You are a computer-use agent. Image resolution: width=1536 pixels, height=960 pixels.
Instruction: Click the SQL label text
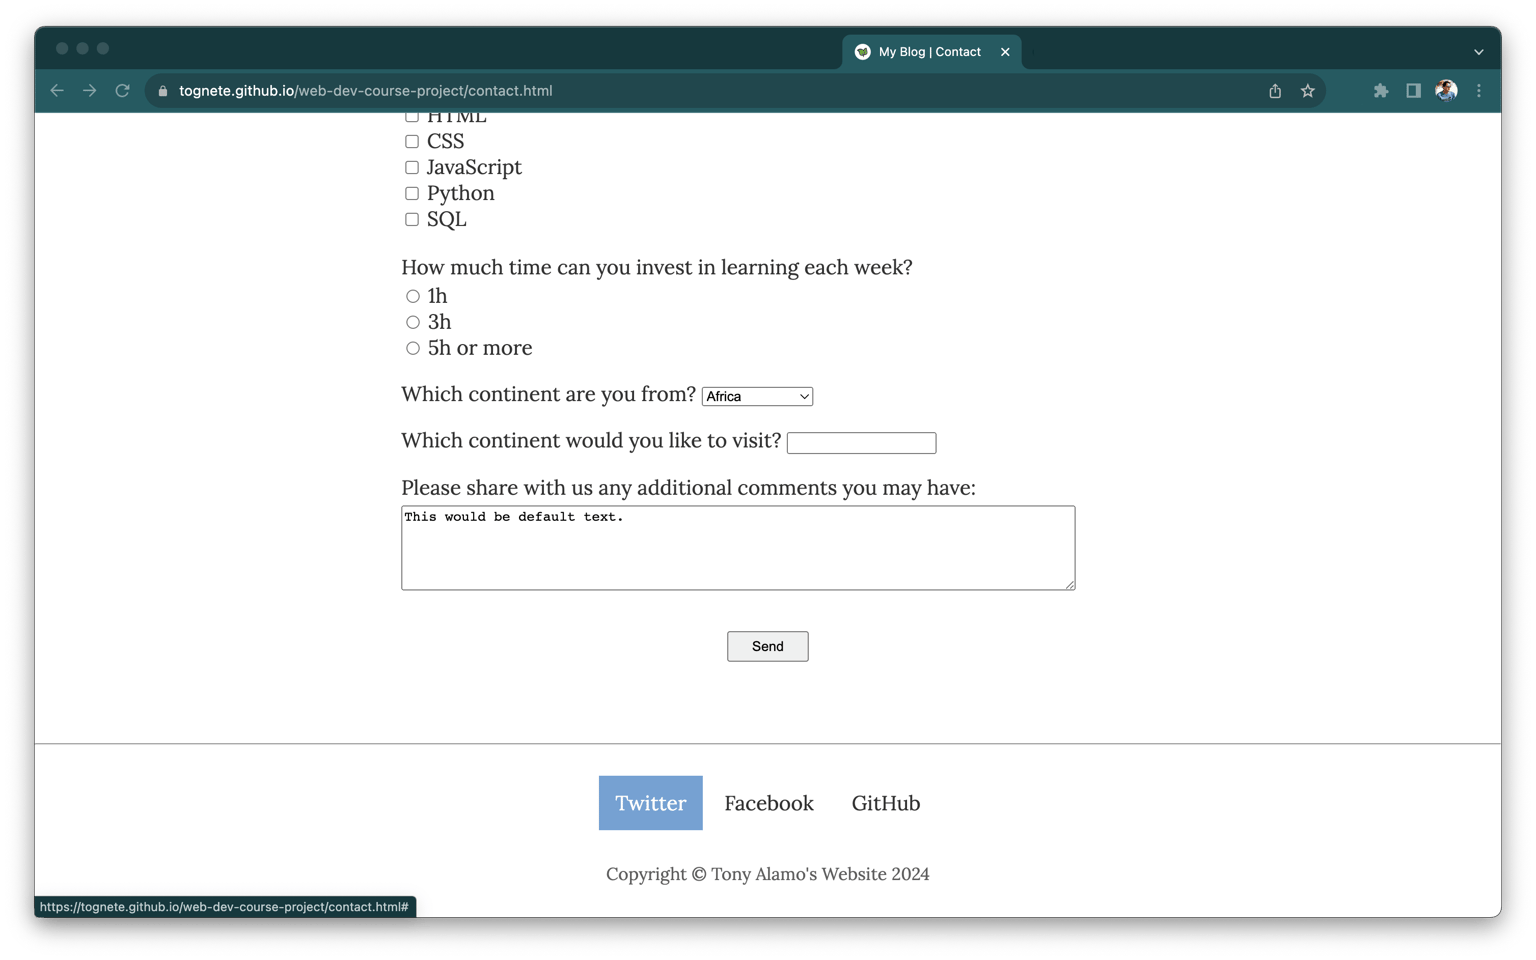(447, 220)
